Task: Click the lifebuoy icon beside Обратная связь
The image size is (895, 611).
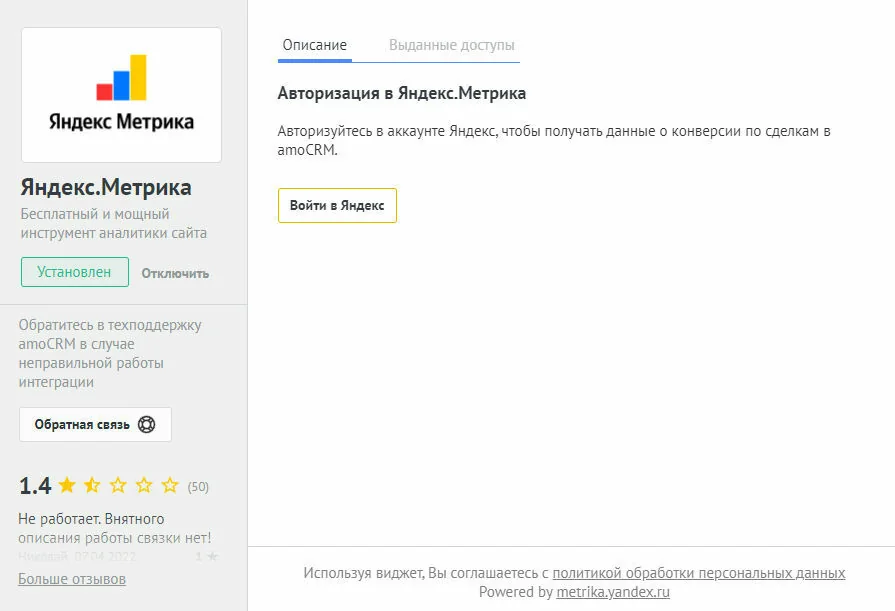Action: (x=147, y=424)
